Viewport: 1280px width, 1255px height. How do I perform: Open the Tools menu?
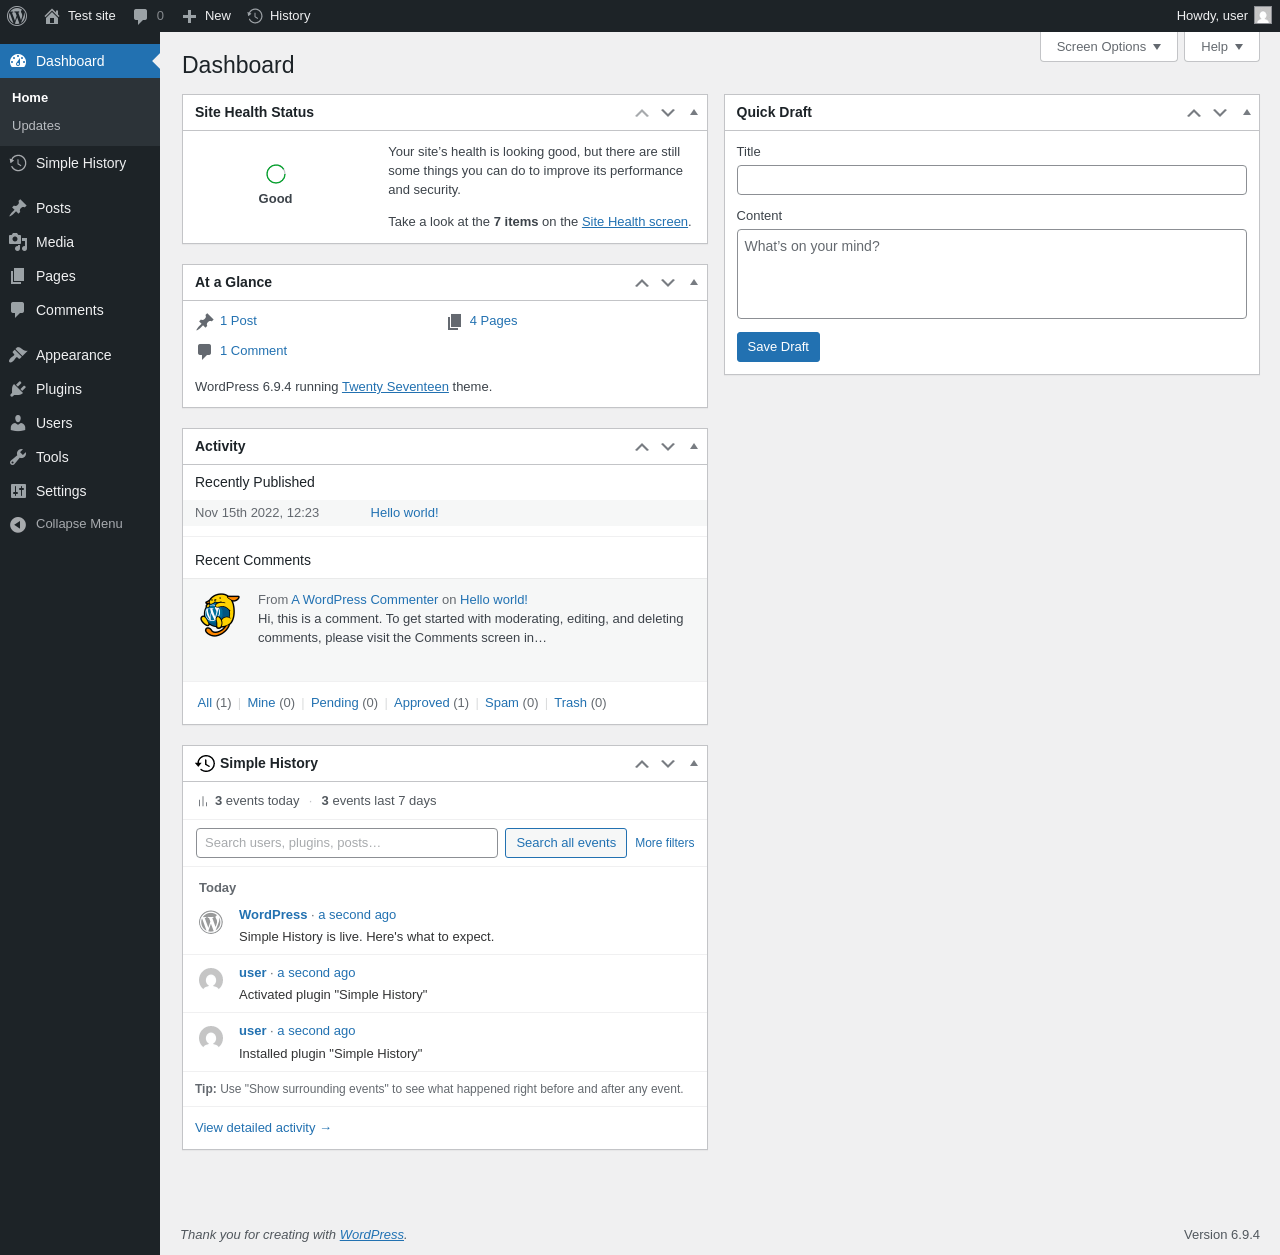[x=80, y=457]
